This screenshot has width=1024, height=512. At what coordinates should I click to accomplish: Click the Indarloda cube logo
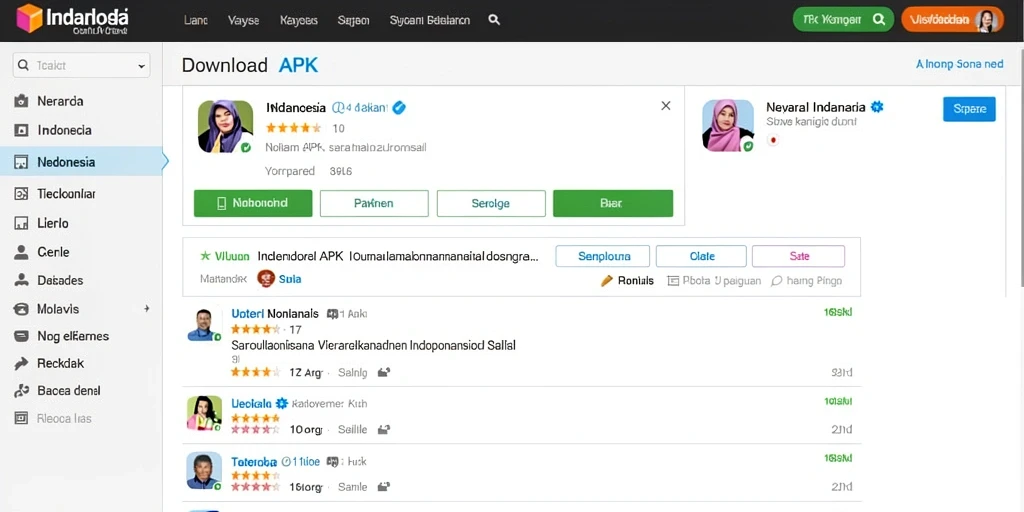(x=29, y=18)
